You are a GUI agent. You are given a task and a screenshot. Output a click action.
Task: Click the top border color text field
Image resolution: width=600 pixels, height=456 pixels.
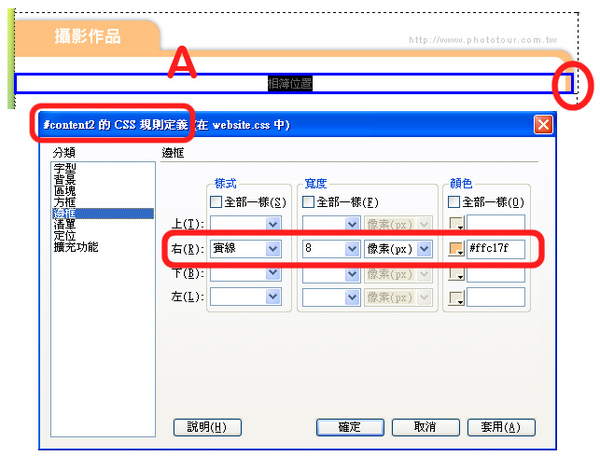pyautogui.click(x=496, y=223)
